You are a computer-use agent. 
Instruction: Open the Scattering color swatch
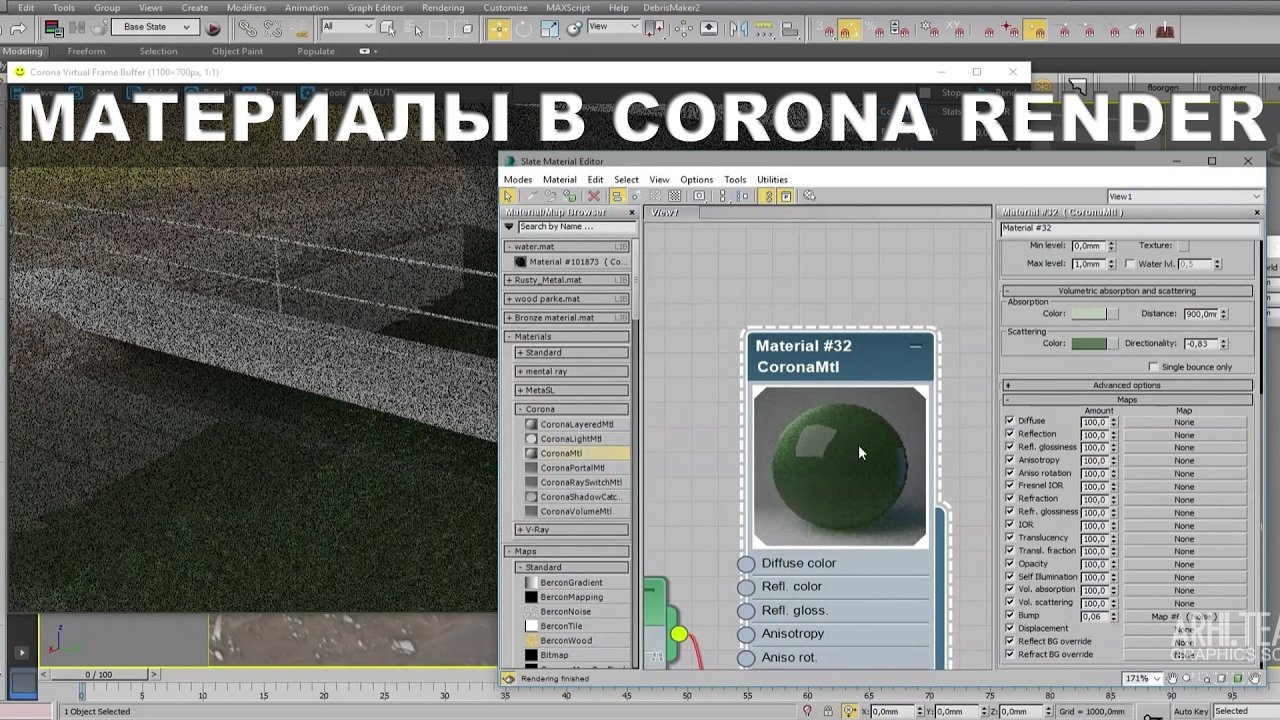coord(1089,344)
